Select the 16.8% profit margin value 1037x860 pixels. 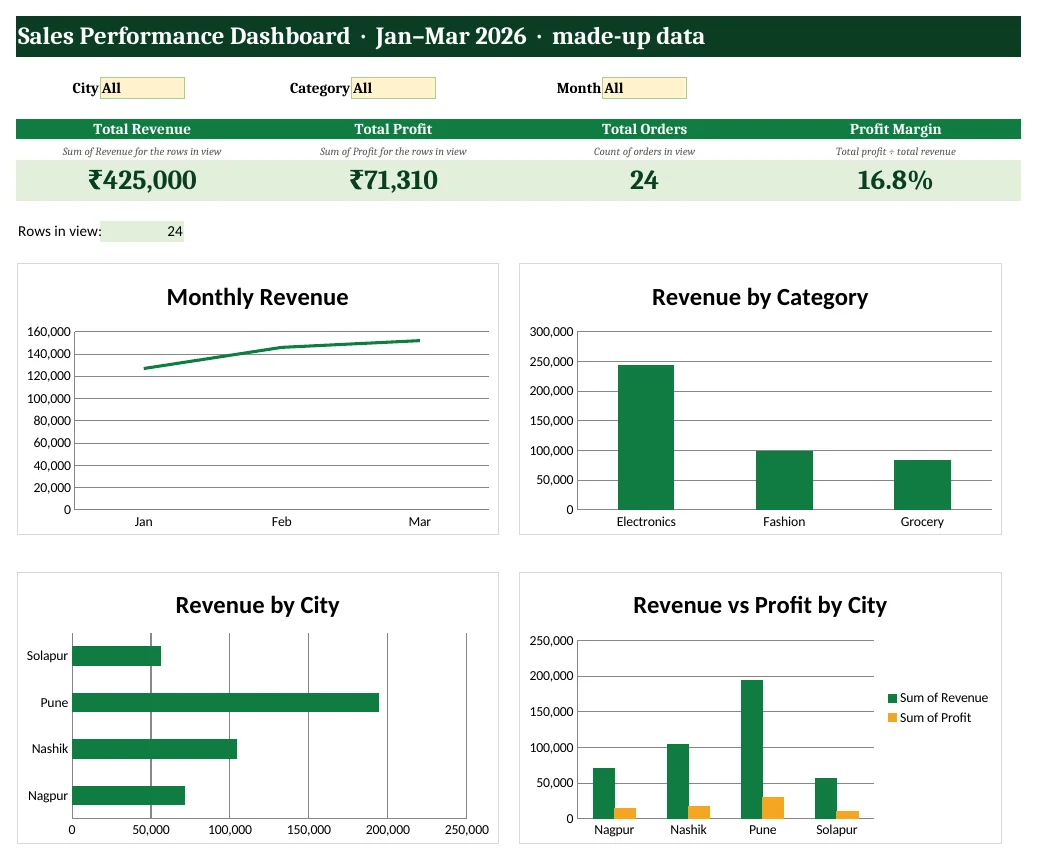pos(895,180)
